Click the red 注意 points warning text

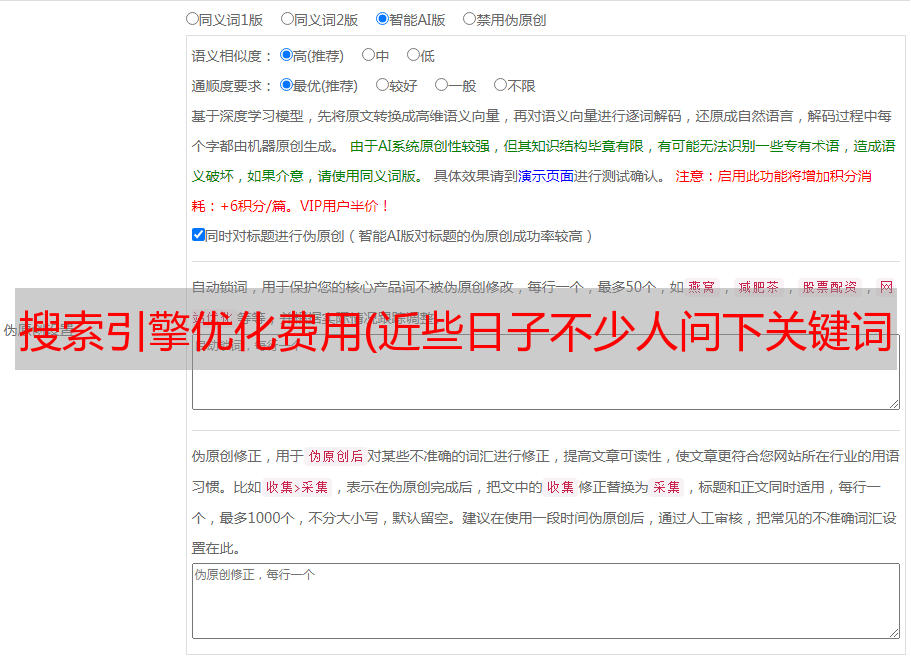(532, 191)
